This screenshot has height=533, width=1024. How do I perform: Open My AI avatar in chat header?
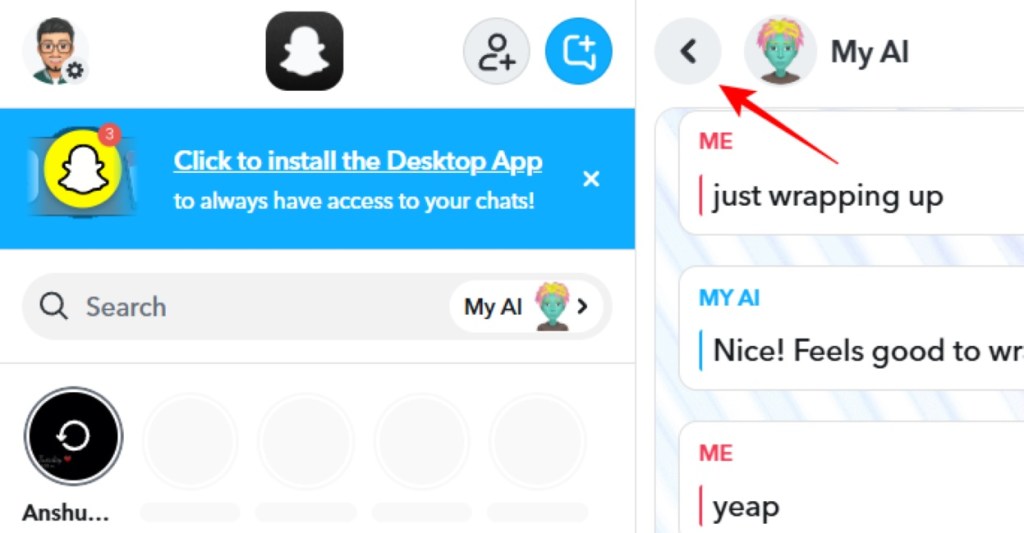click(780, 51)
